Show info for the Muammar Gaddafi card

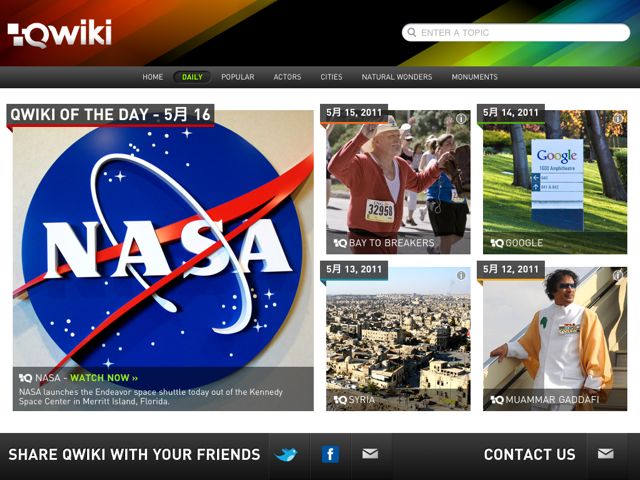[x=618, y=276]
